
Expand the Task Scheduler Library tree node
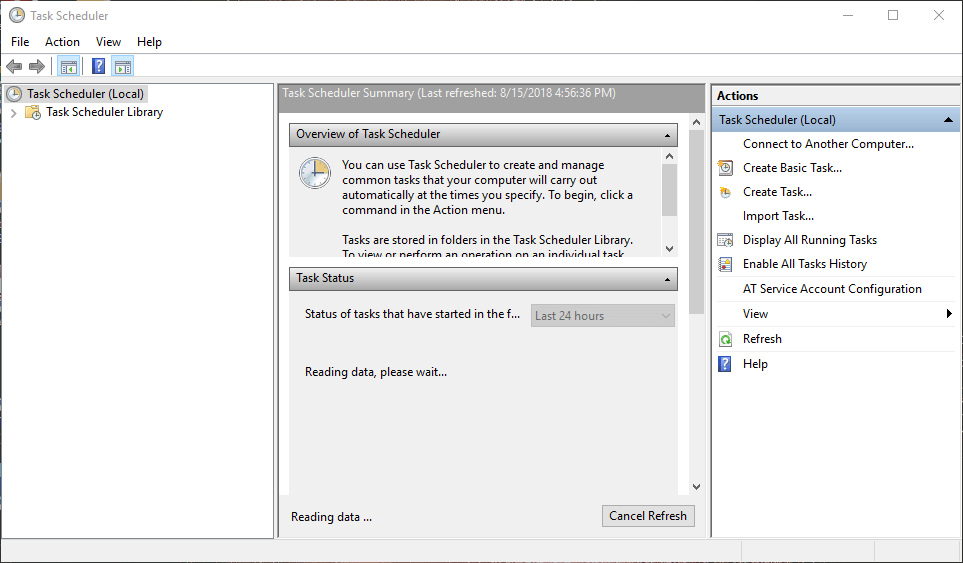14,113
